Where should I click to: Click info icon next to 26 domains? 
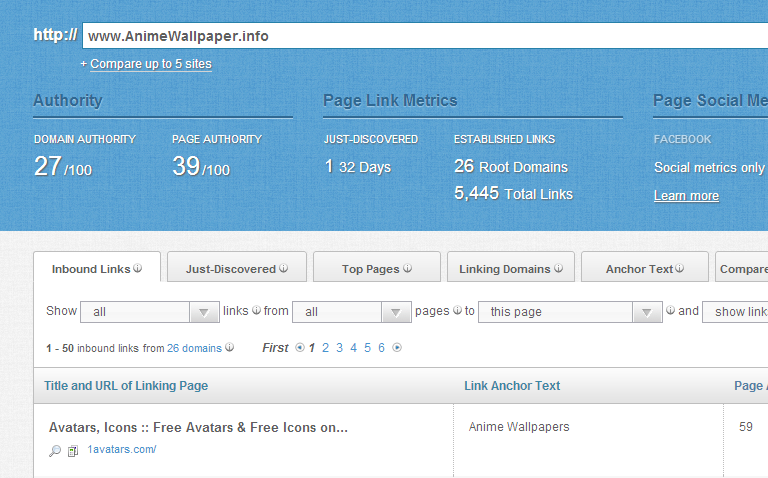(x=229, y=347)
